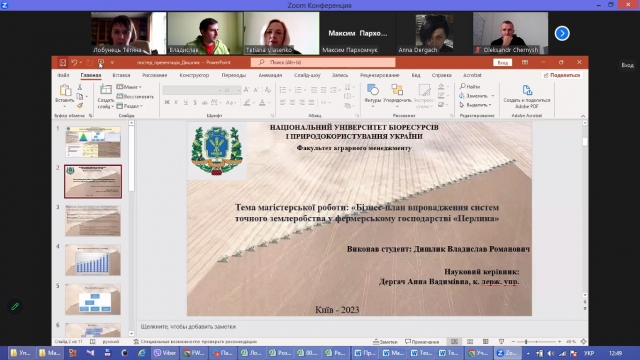
Task: Click the Paste (Вставить) clipboard icon
Action: (x=65, y=90)
